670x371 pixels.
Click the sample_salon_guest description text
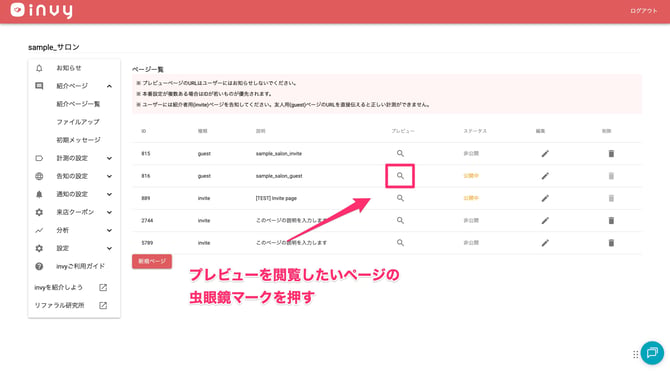coord(279,176)
